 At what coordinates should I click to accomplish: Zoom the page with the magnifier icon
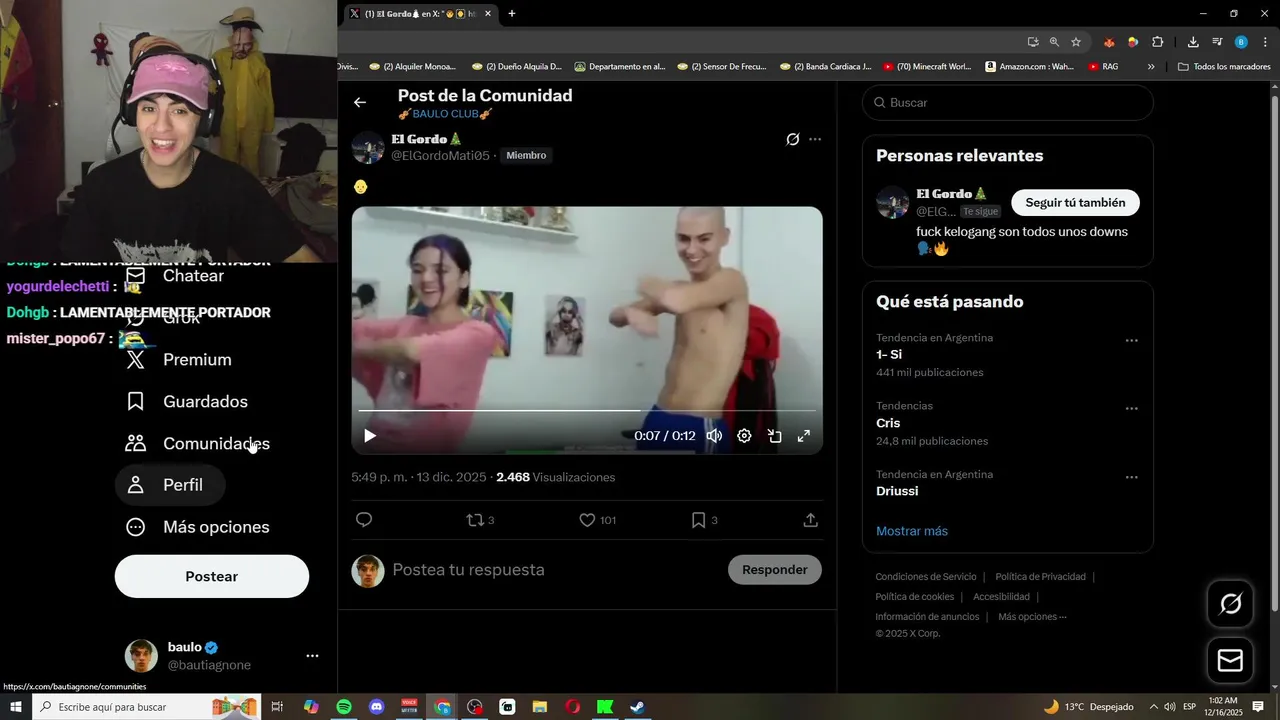coord(1054,42)
